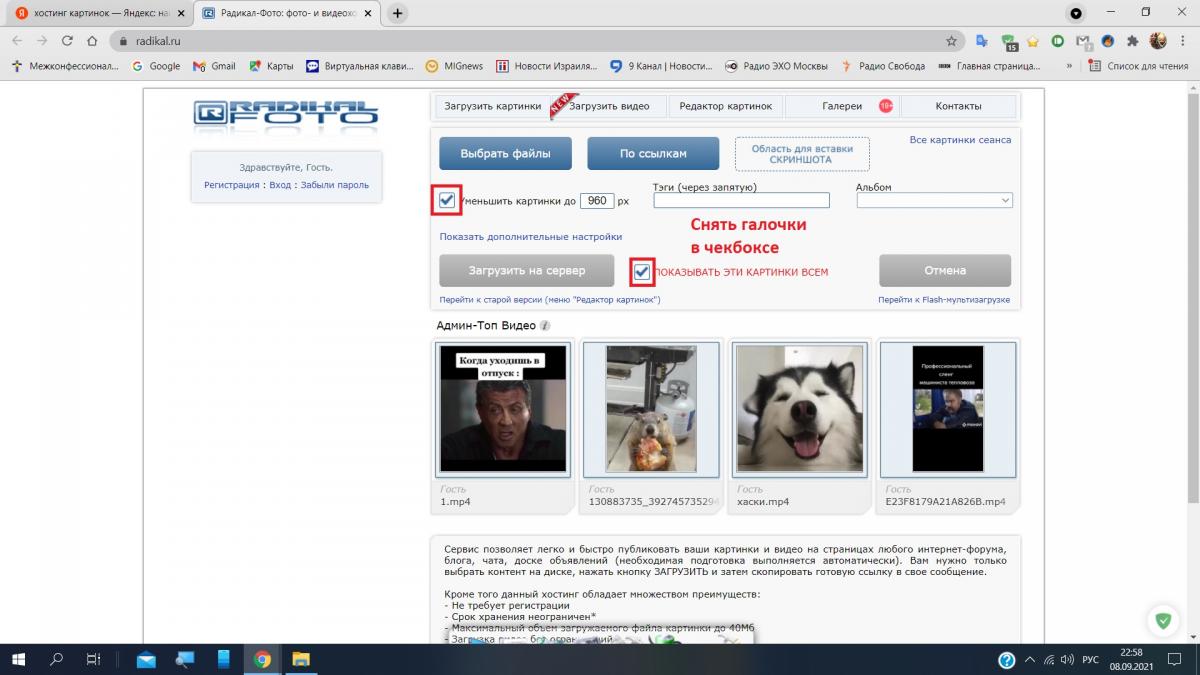This screenshot has width=1200, height=675.
Task: Click the Выбрать файлы button
Action: pyautogui.click(x=505, y=154)
